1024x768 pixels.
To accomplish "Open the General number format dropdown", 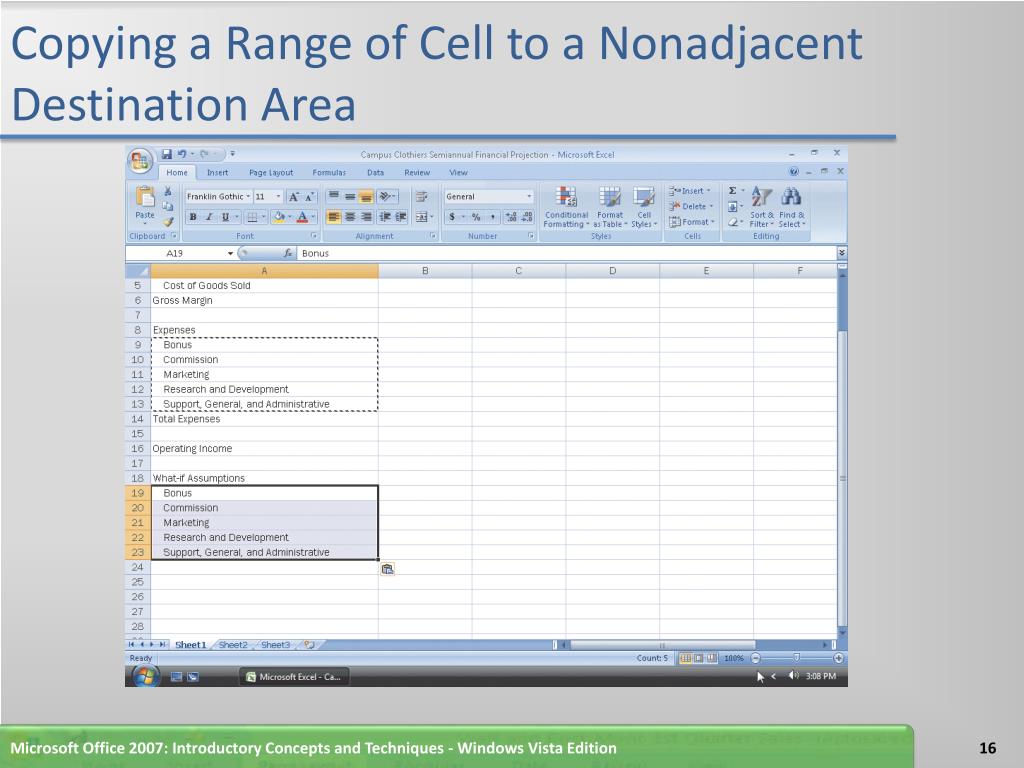I will click(529, 197).
